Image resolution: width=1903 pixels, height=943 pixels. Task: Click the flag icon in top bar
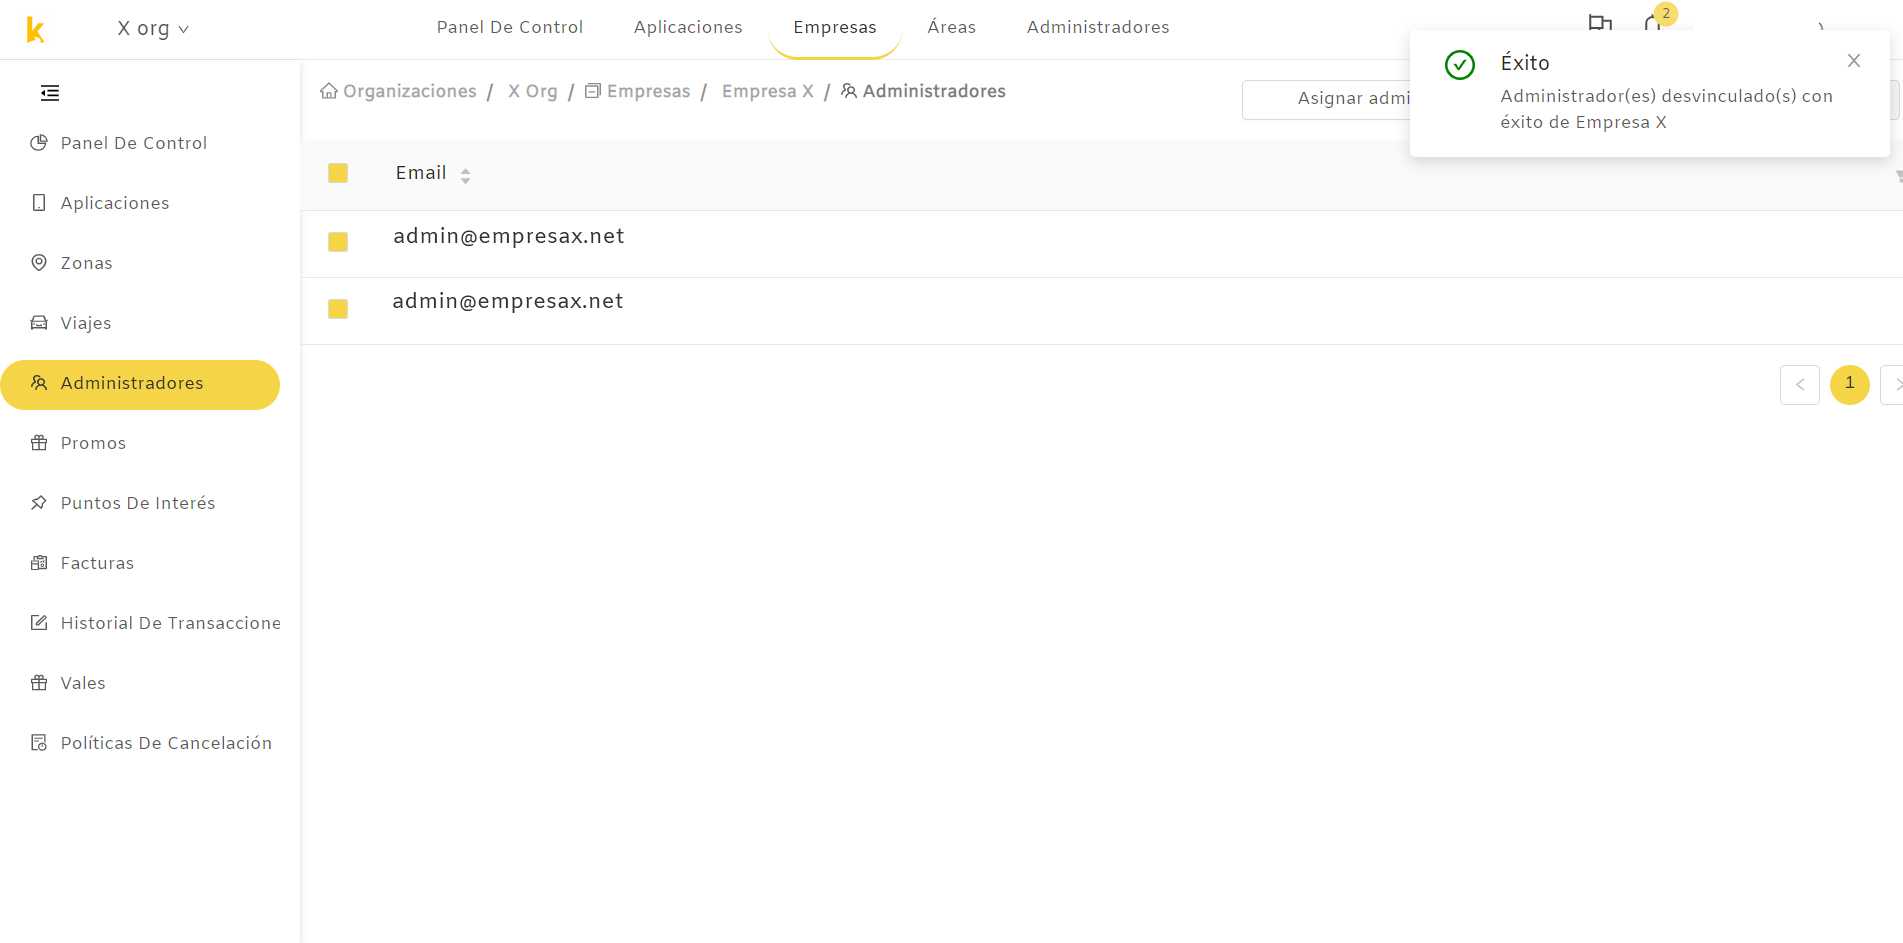[x=1600, y=23]
